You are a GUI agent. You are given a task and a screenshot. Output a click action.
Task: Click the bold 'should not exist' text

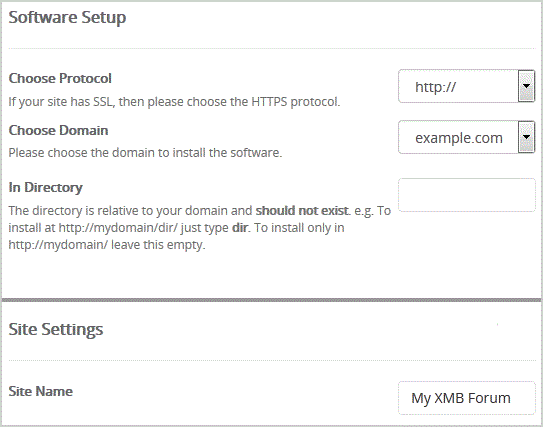302,211
